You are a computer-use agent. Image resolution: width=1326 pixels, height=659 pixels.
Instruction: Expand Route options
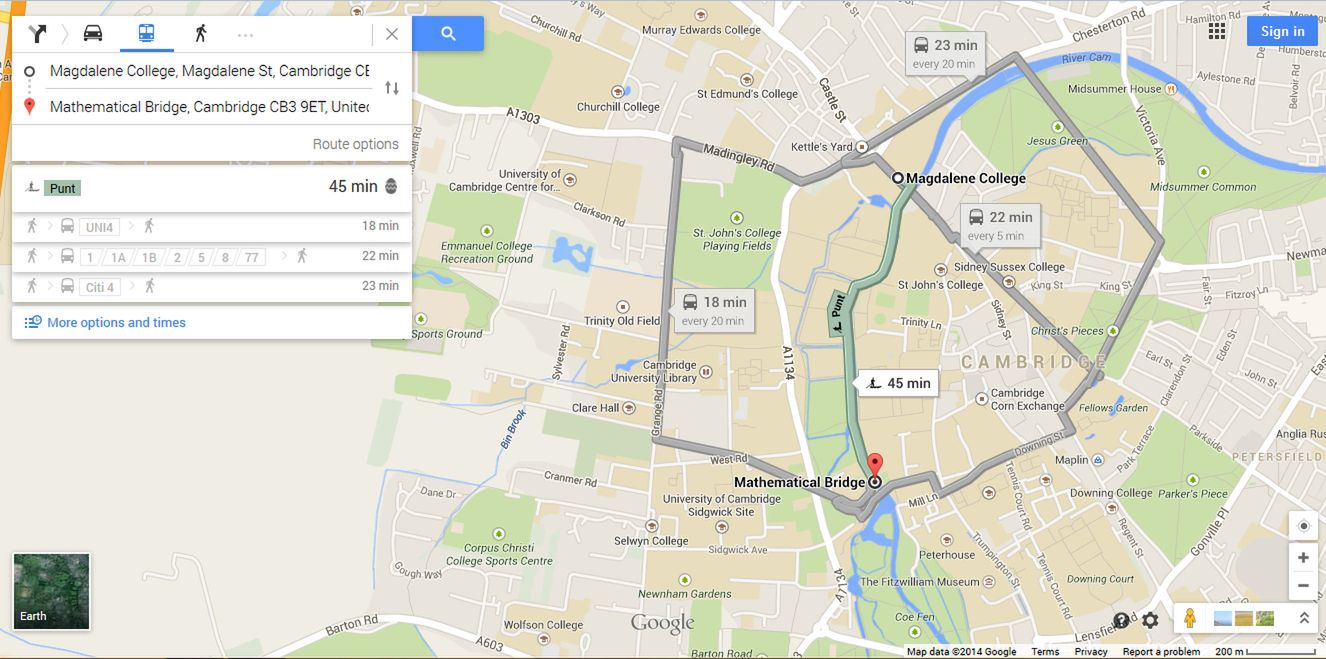tap(355, 144)
